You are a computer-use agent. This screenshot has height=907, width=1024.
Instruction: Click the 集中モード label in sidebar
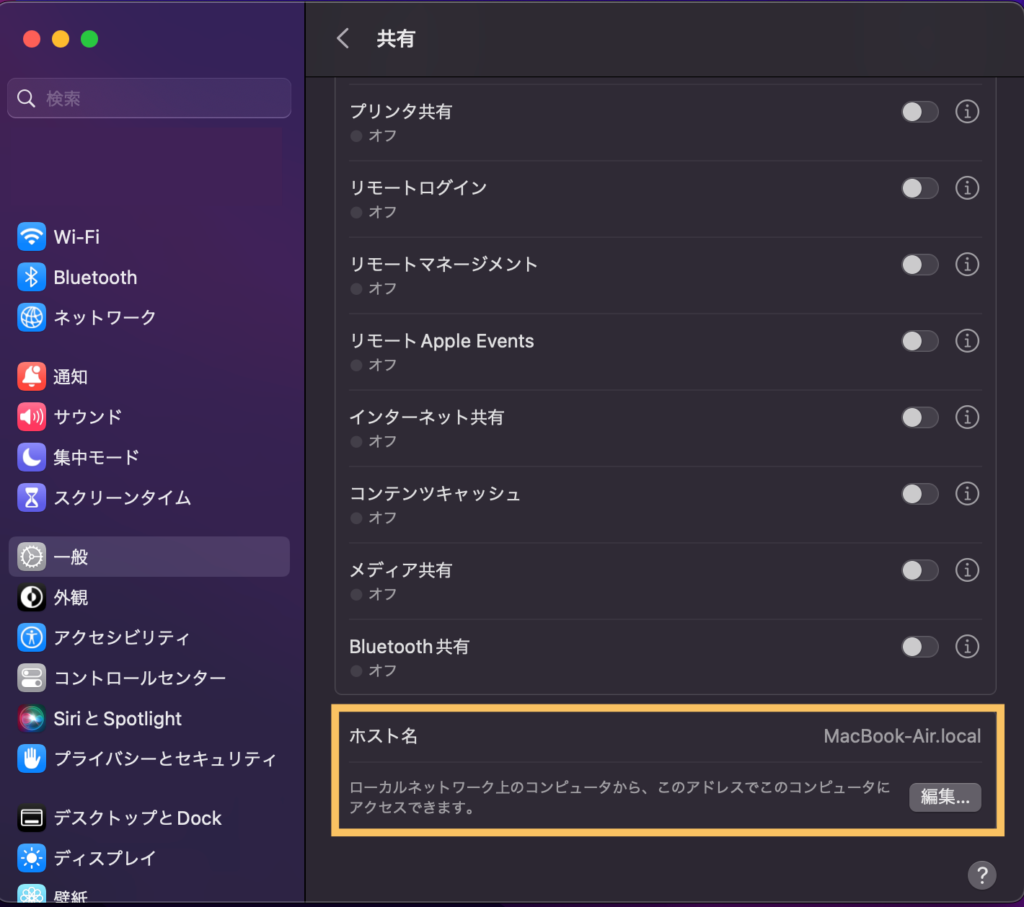96,457
